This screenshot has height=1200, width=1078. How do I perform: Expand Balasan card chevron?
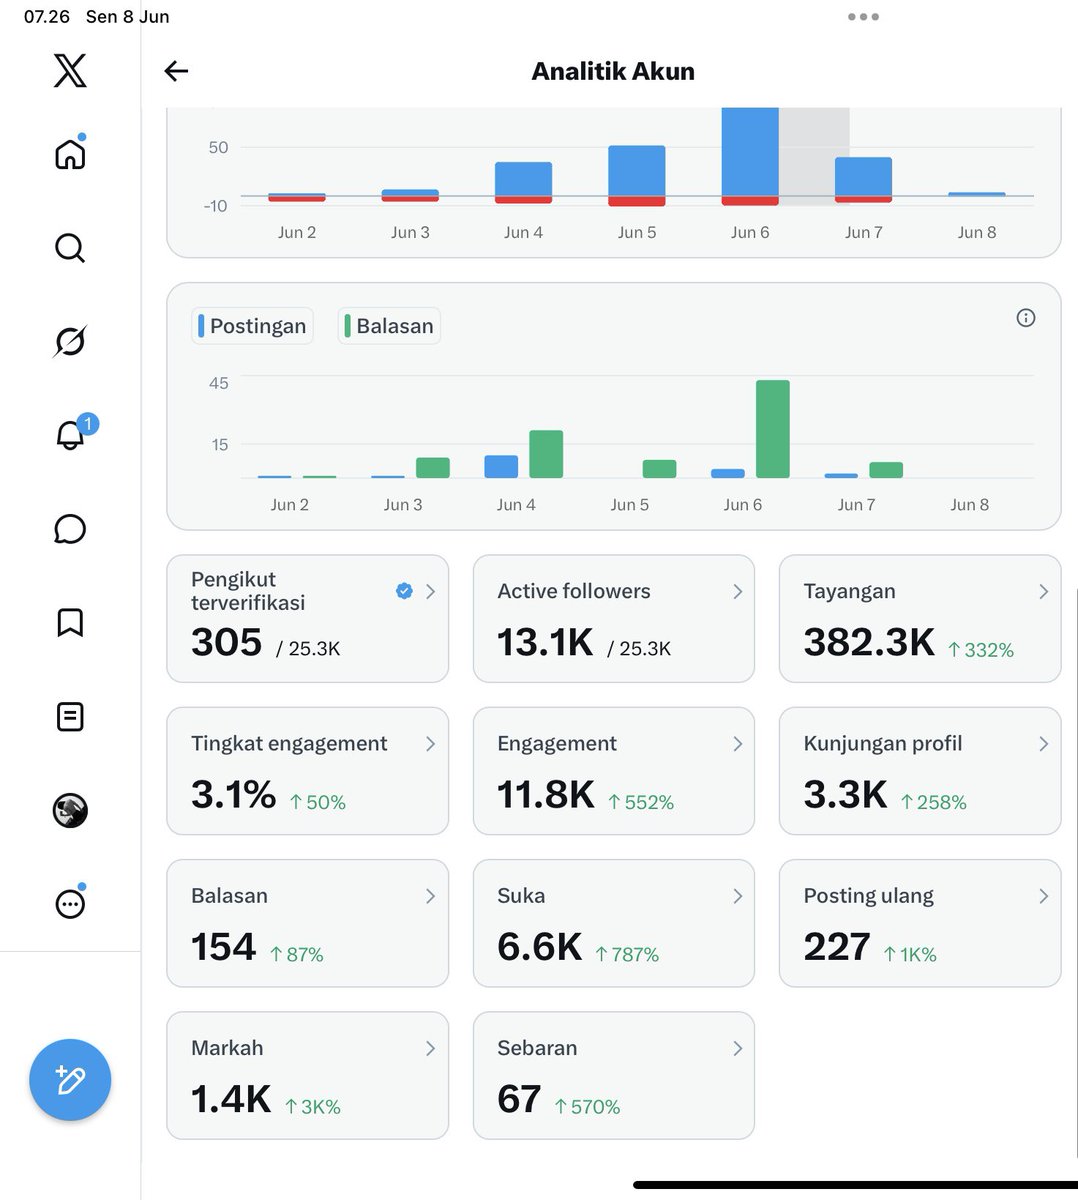click(x=430, y=896)
